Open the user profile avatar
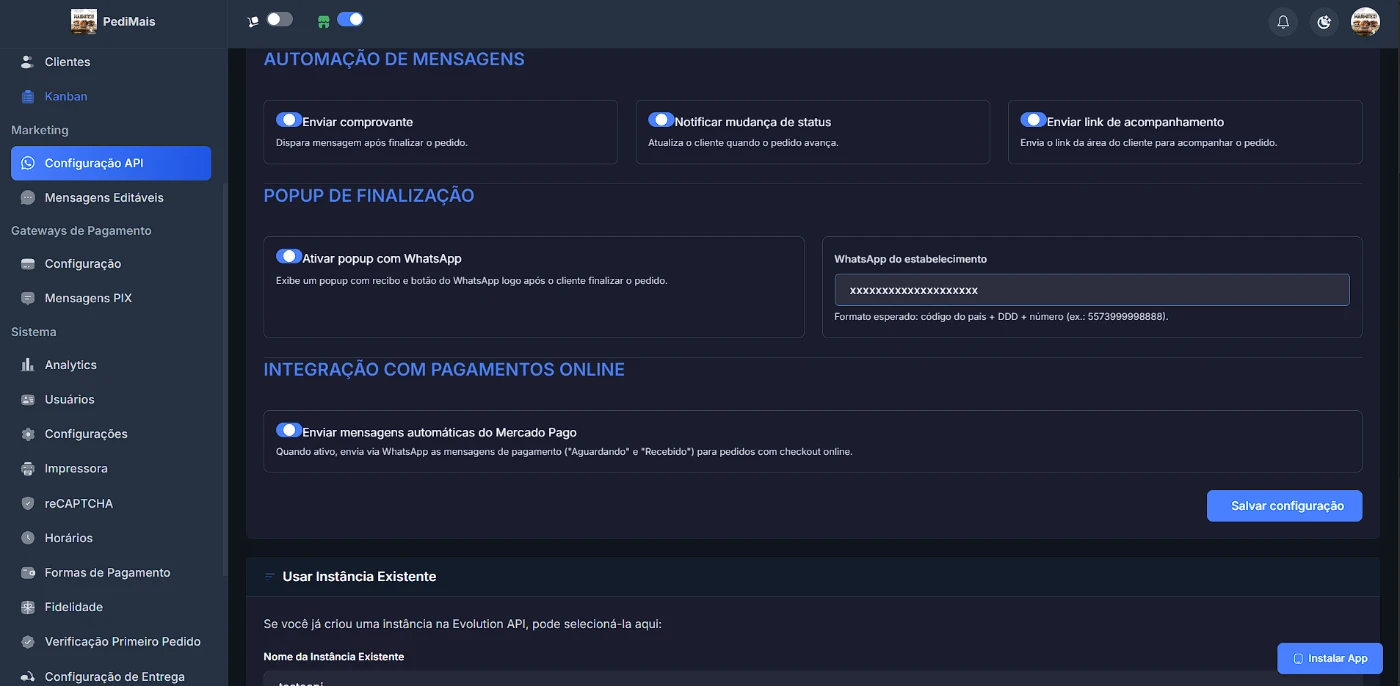 (x=1365, y=21)
